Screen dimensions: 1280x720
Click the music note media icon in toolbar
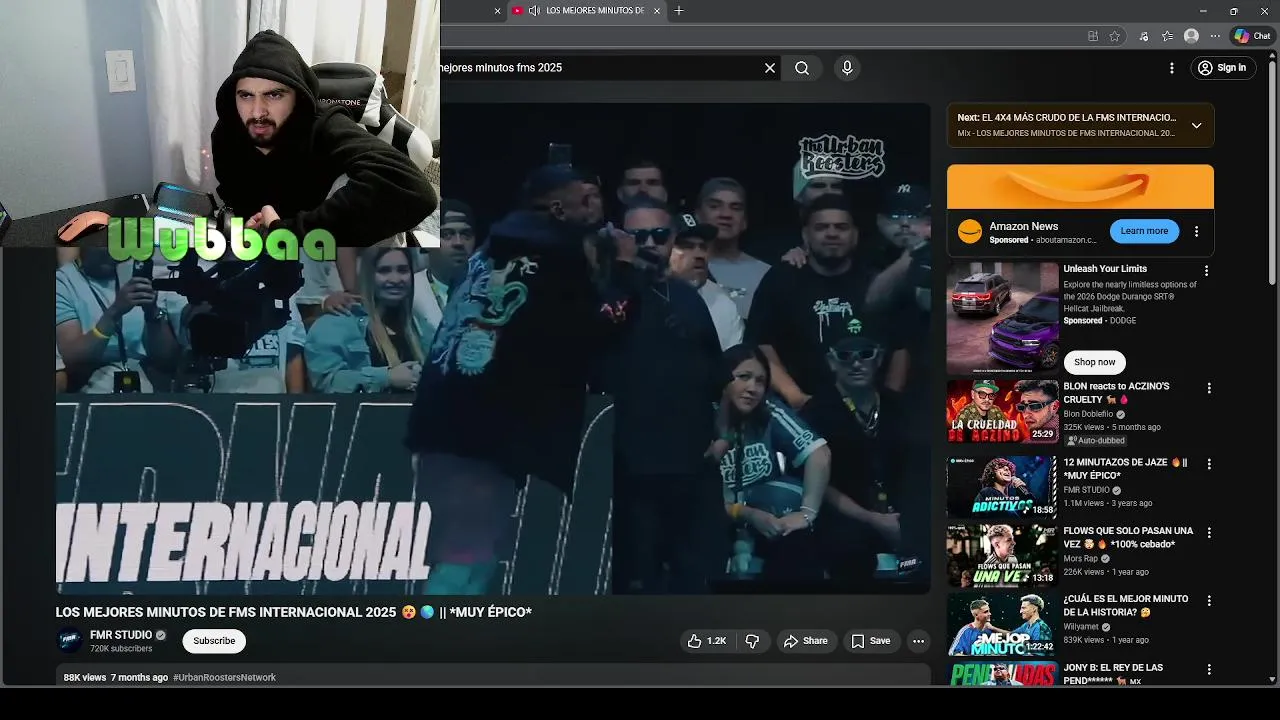click(x=1144, y=36)
